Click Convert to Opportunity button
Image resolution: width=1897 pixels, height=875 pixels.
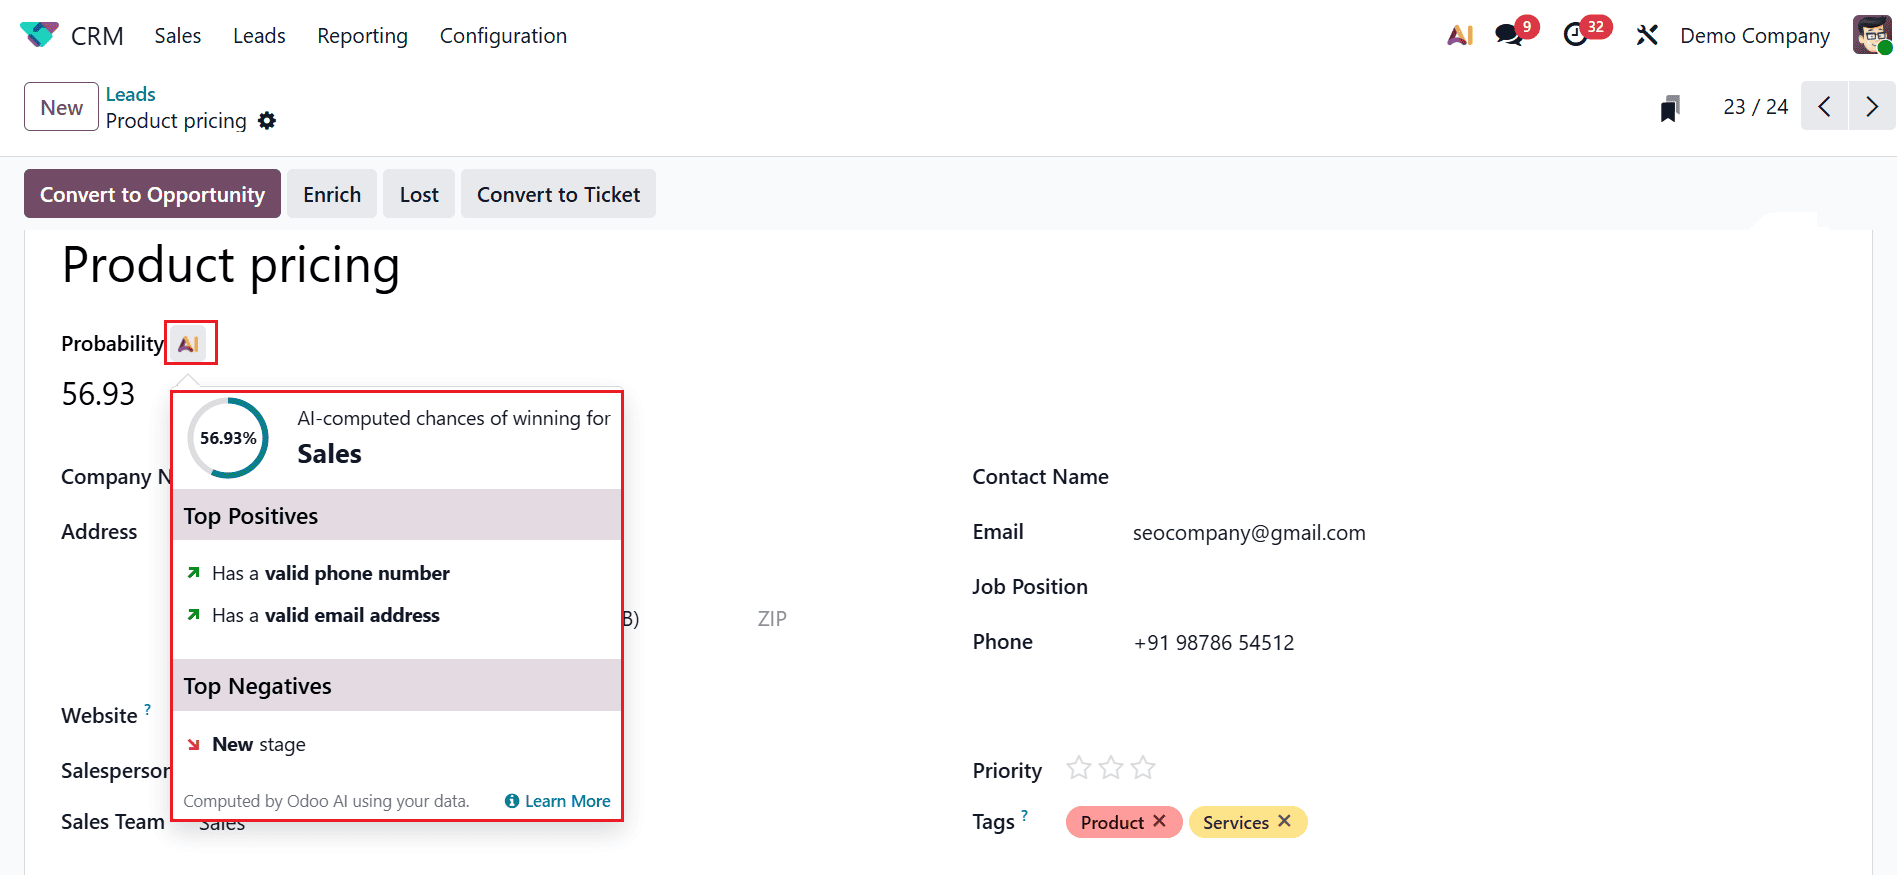(152, 194)
